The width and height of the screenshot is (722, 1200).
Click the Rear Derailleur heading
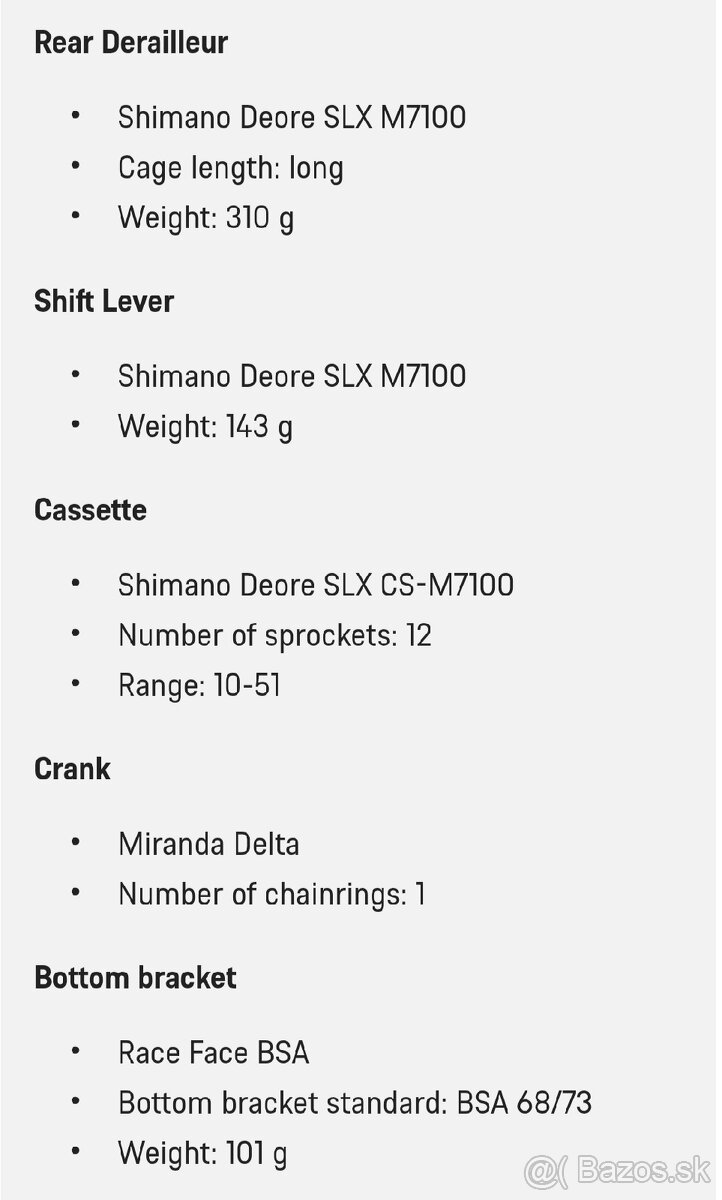(x=131, y=43)
